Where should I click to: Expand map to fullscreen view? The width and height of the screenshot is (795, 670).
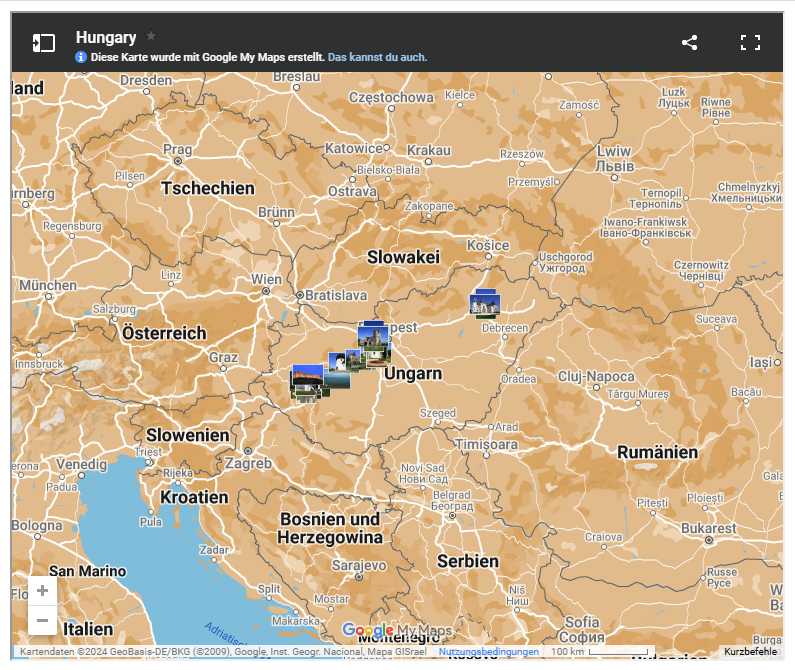[750, 43]
